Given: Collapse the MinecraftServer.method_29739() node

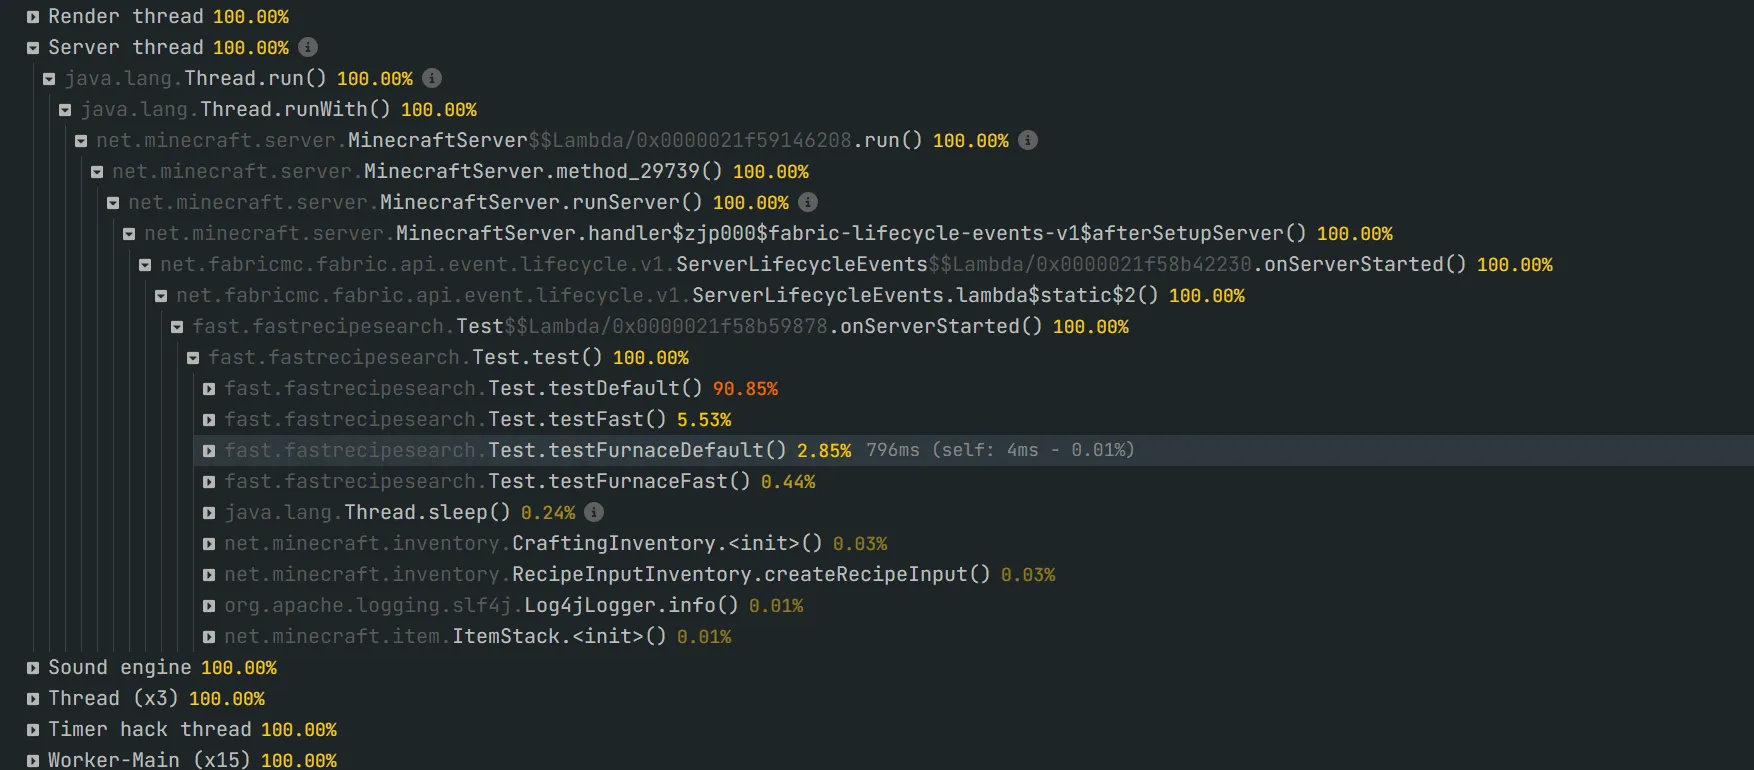Looking at the screenshot, I should tap(97, 172).
